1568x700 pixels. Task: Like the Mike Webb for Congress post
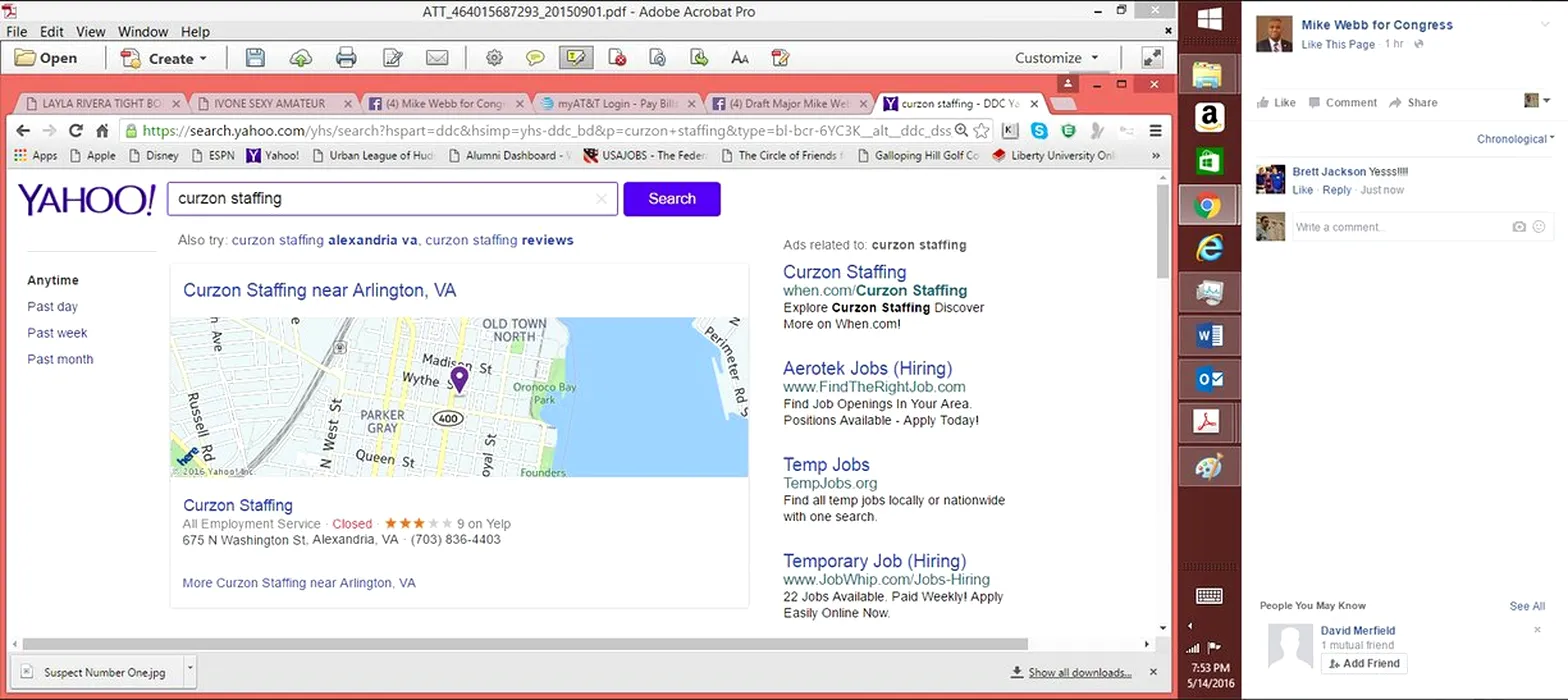(1276, 102)
